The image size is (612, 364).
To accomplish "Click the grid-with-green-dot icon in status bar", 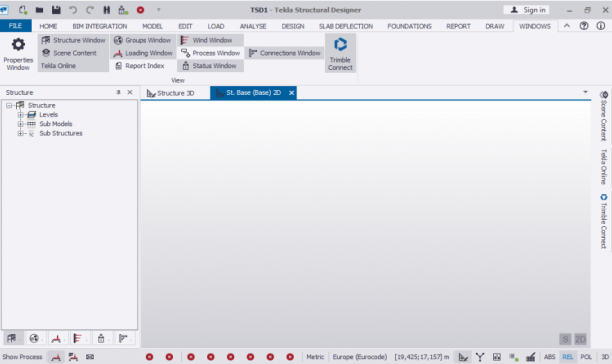I will [x=514, y=357].
